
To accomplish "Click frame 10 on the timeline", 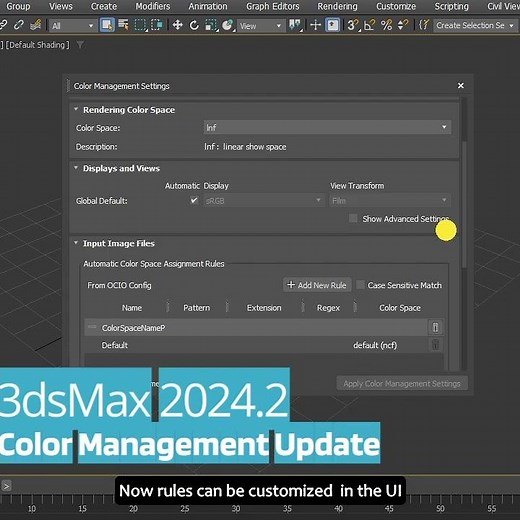I will click(x=31, y=509).
